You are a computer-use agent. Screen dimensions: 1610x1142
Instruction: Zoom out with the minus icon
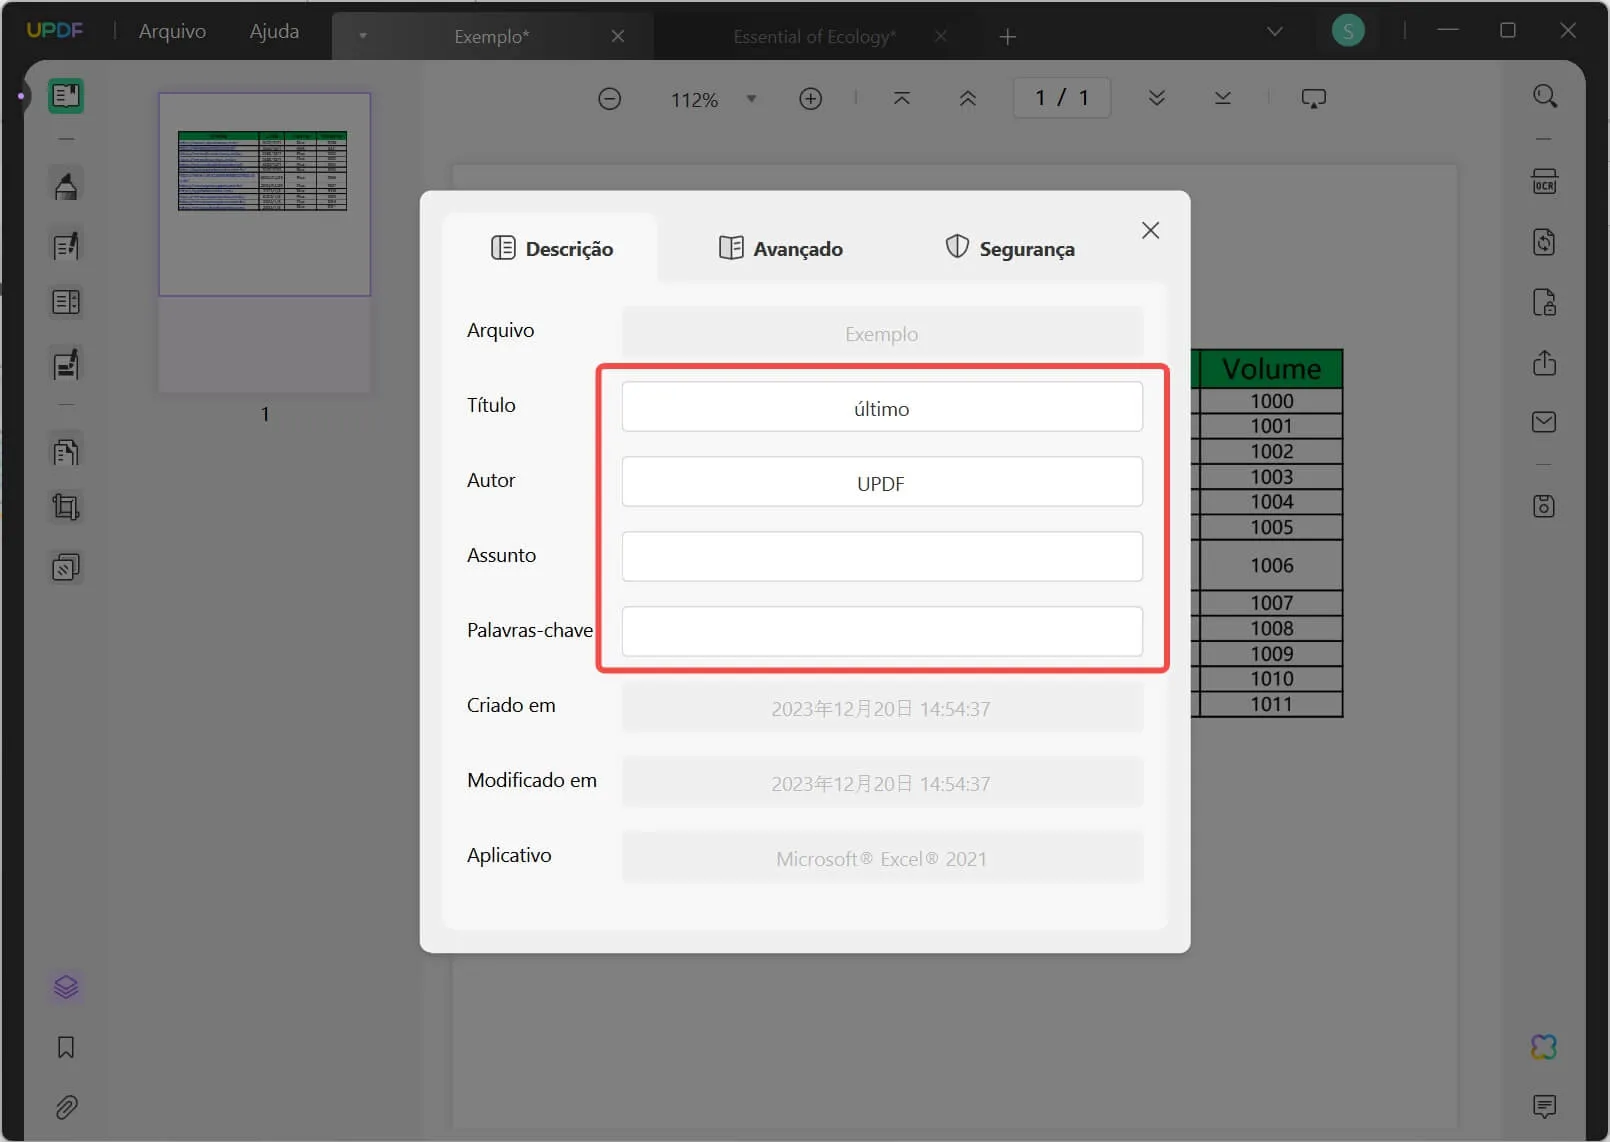[x=610, y=99]
